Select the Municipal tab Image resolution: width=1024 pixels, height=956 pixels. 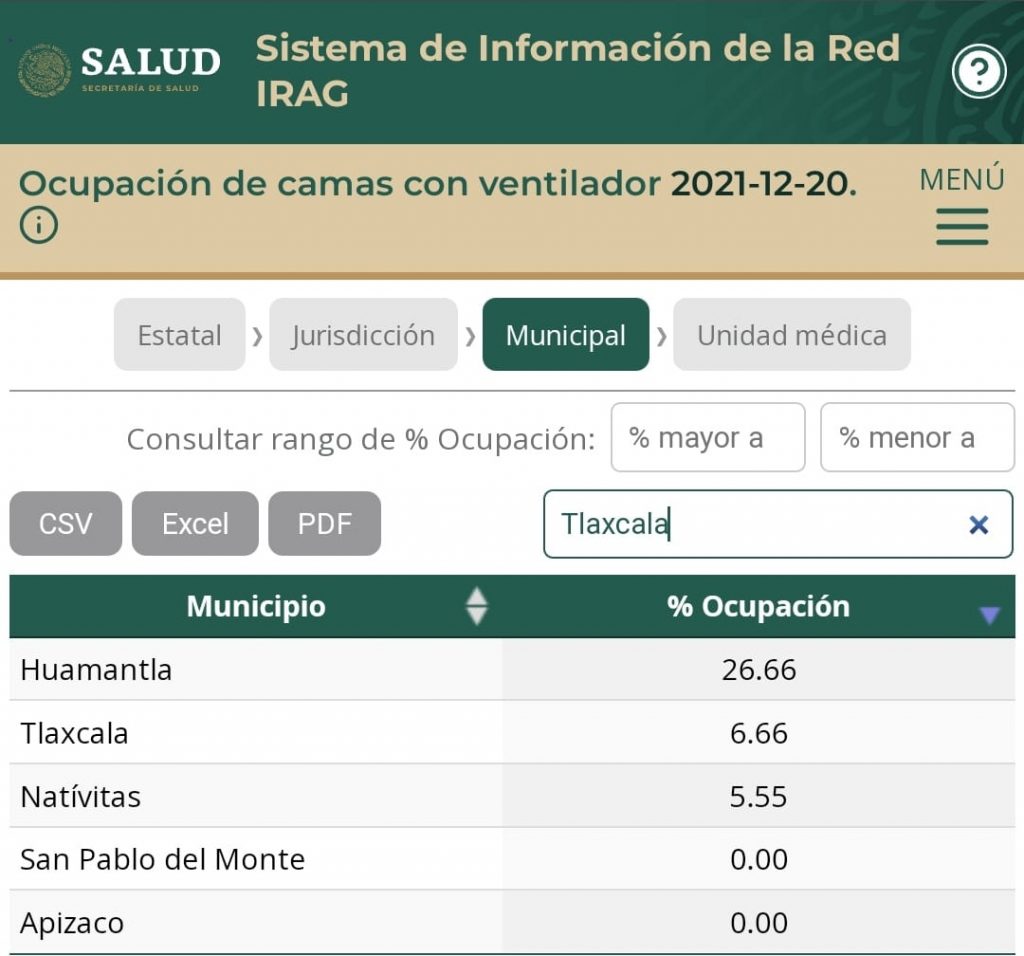(565, 335)
